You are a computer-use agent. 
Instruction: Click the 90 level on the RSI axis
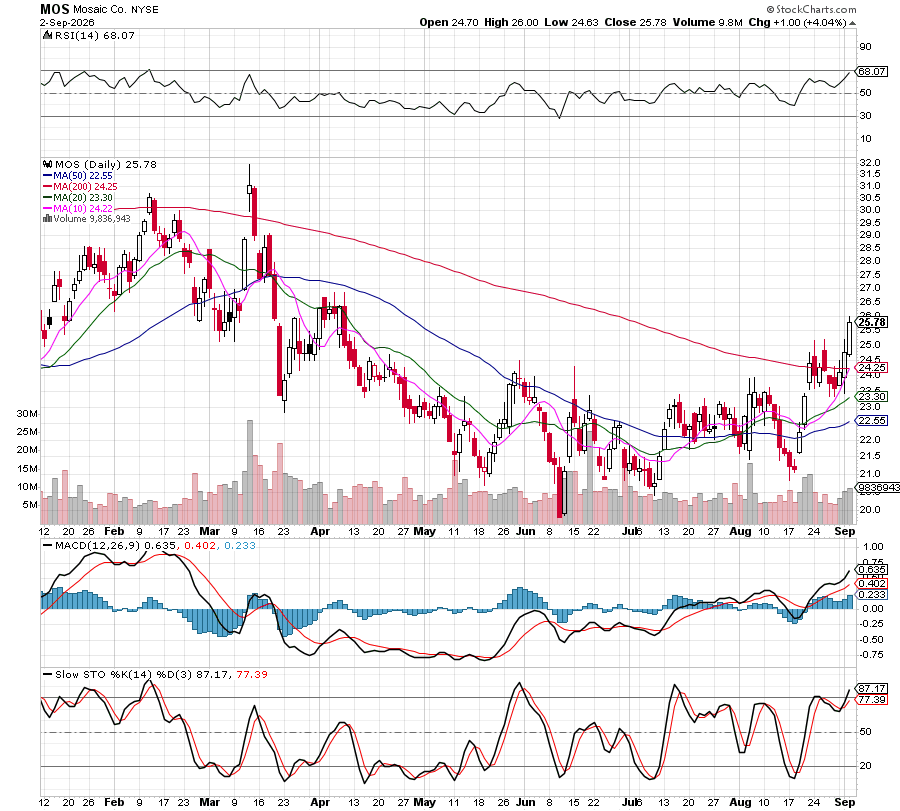(865, 47)
